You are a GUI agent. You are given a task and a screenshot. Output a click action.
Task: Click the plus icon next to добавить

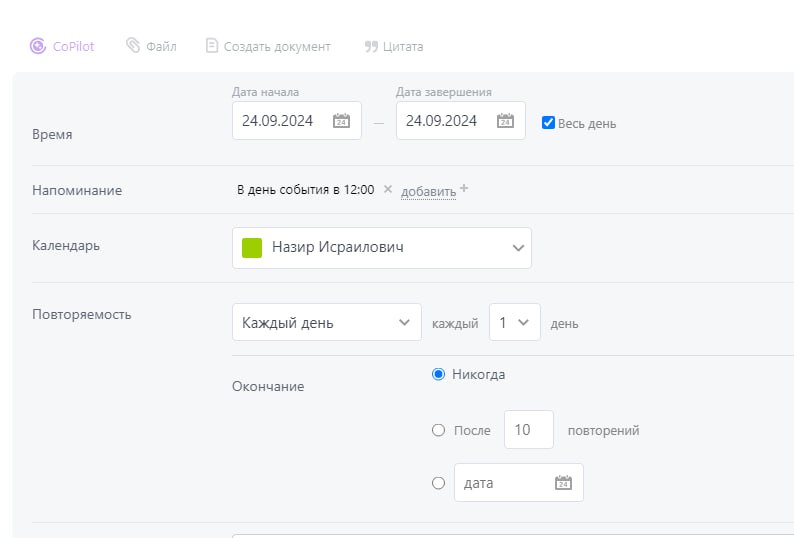point(464,189)
